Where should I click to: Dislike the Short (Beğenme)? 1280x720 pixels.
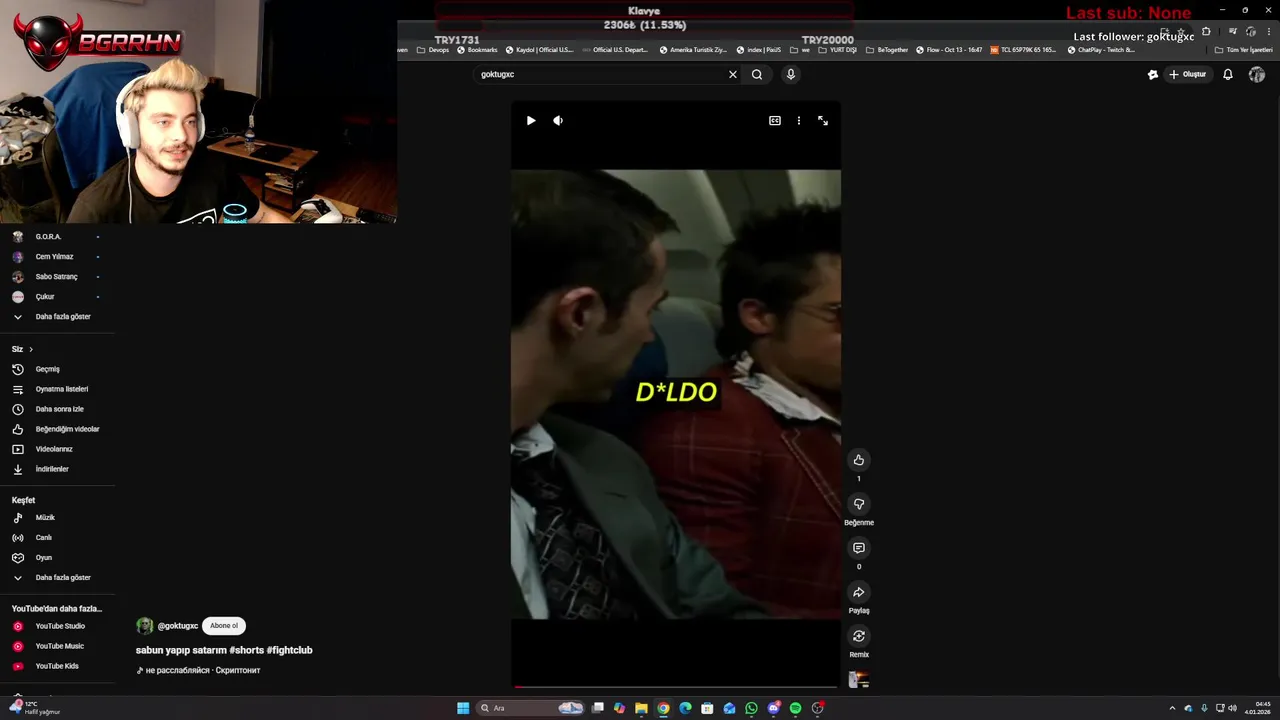(x=858, y=504)
